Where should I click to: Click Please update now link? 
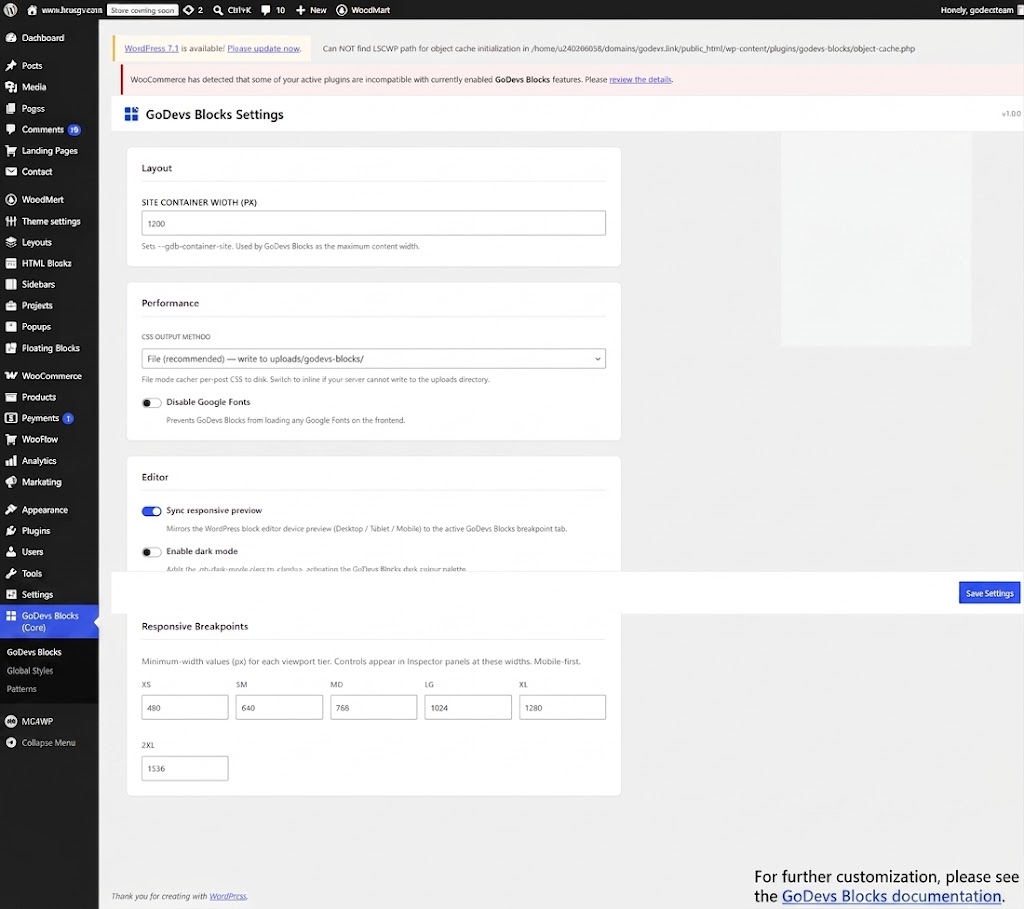click(x=263, y=48)
